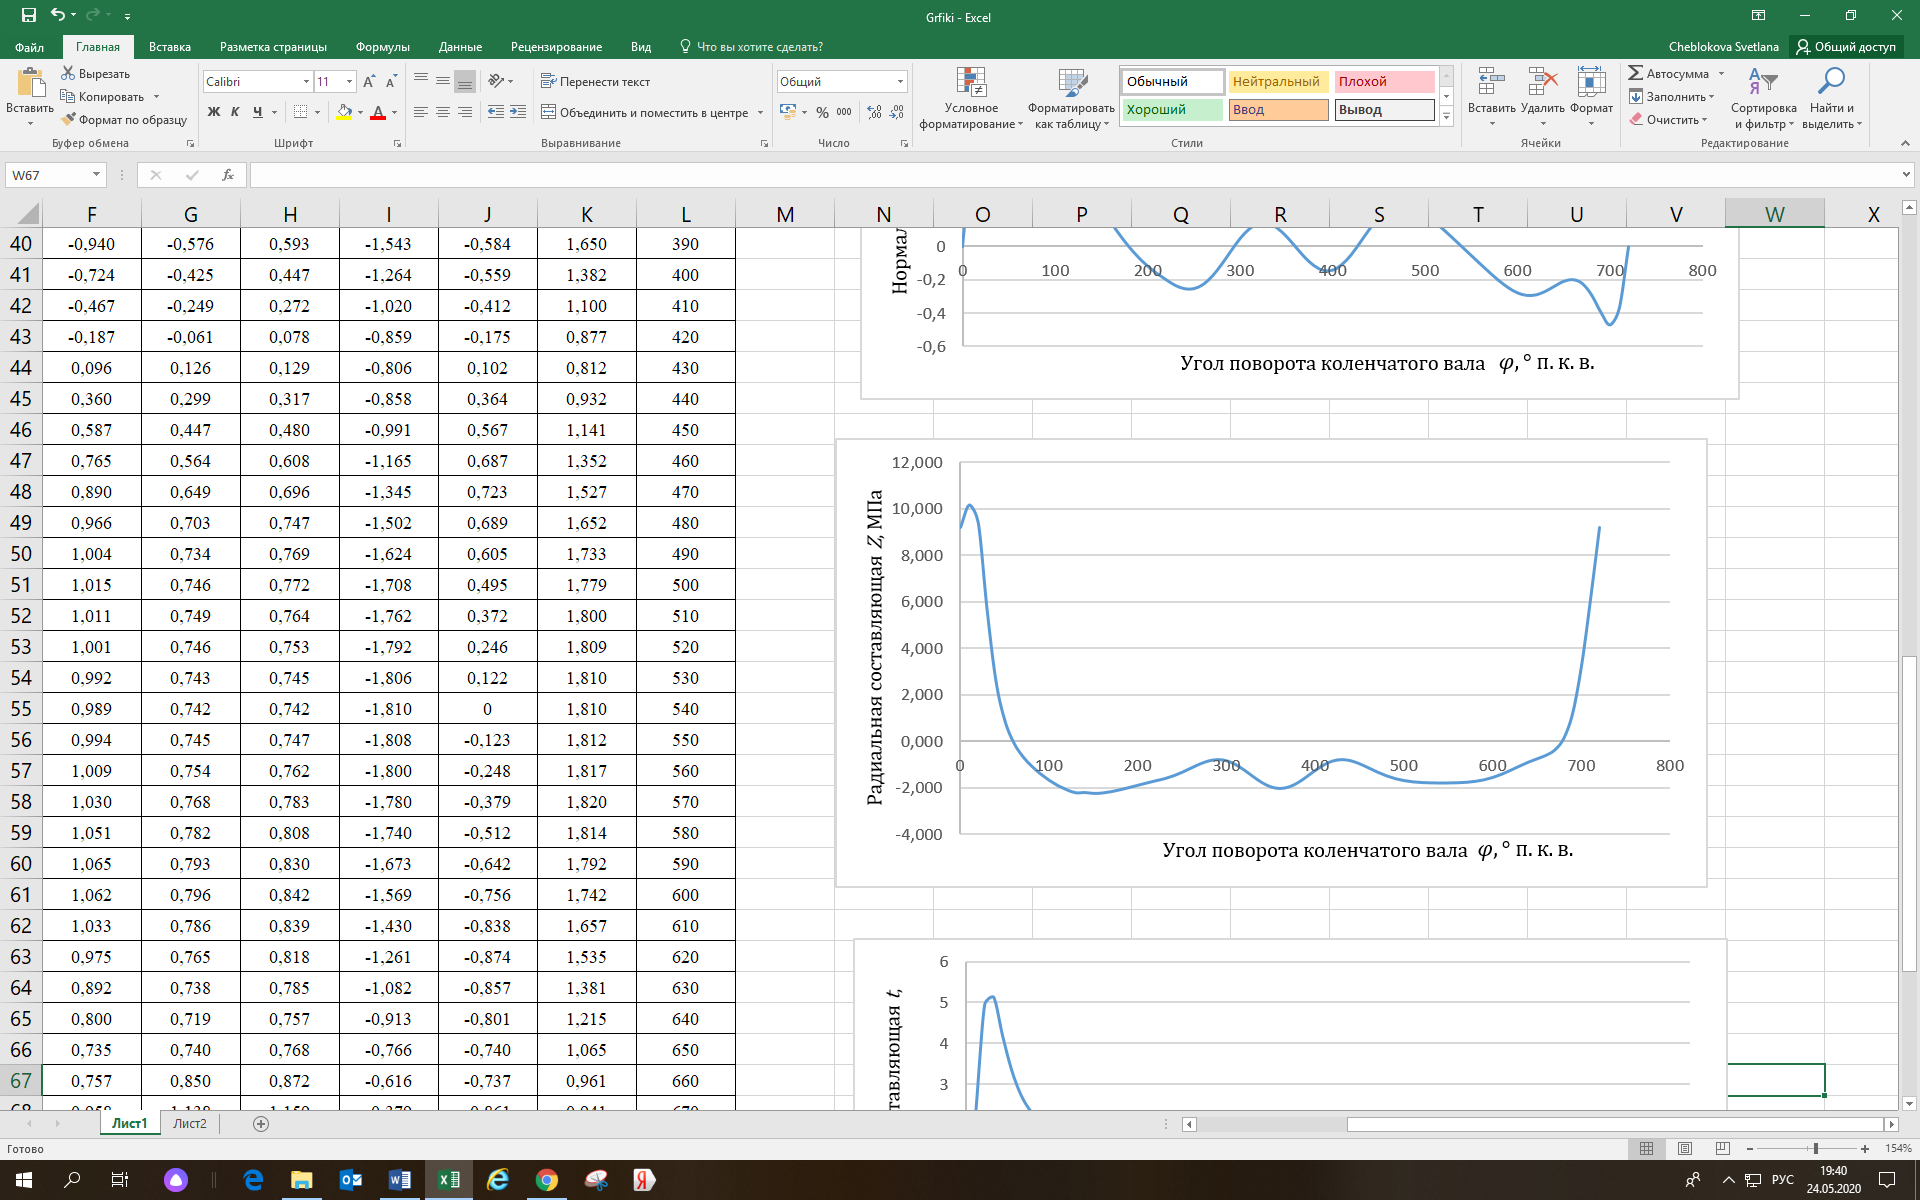Expand the formula bar

point(1905,175)
